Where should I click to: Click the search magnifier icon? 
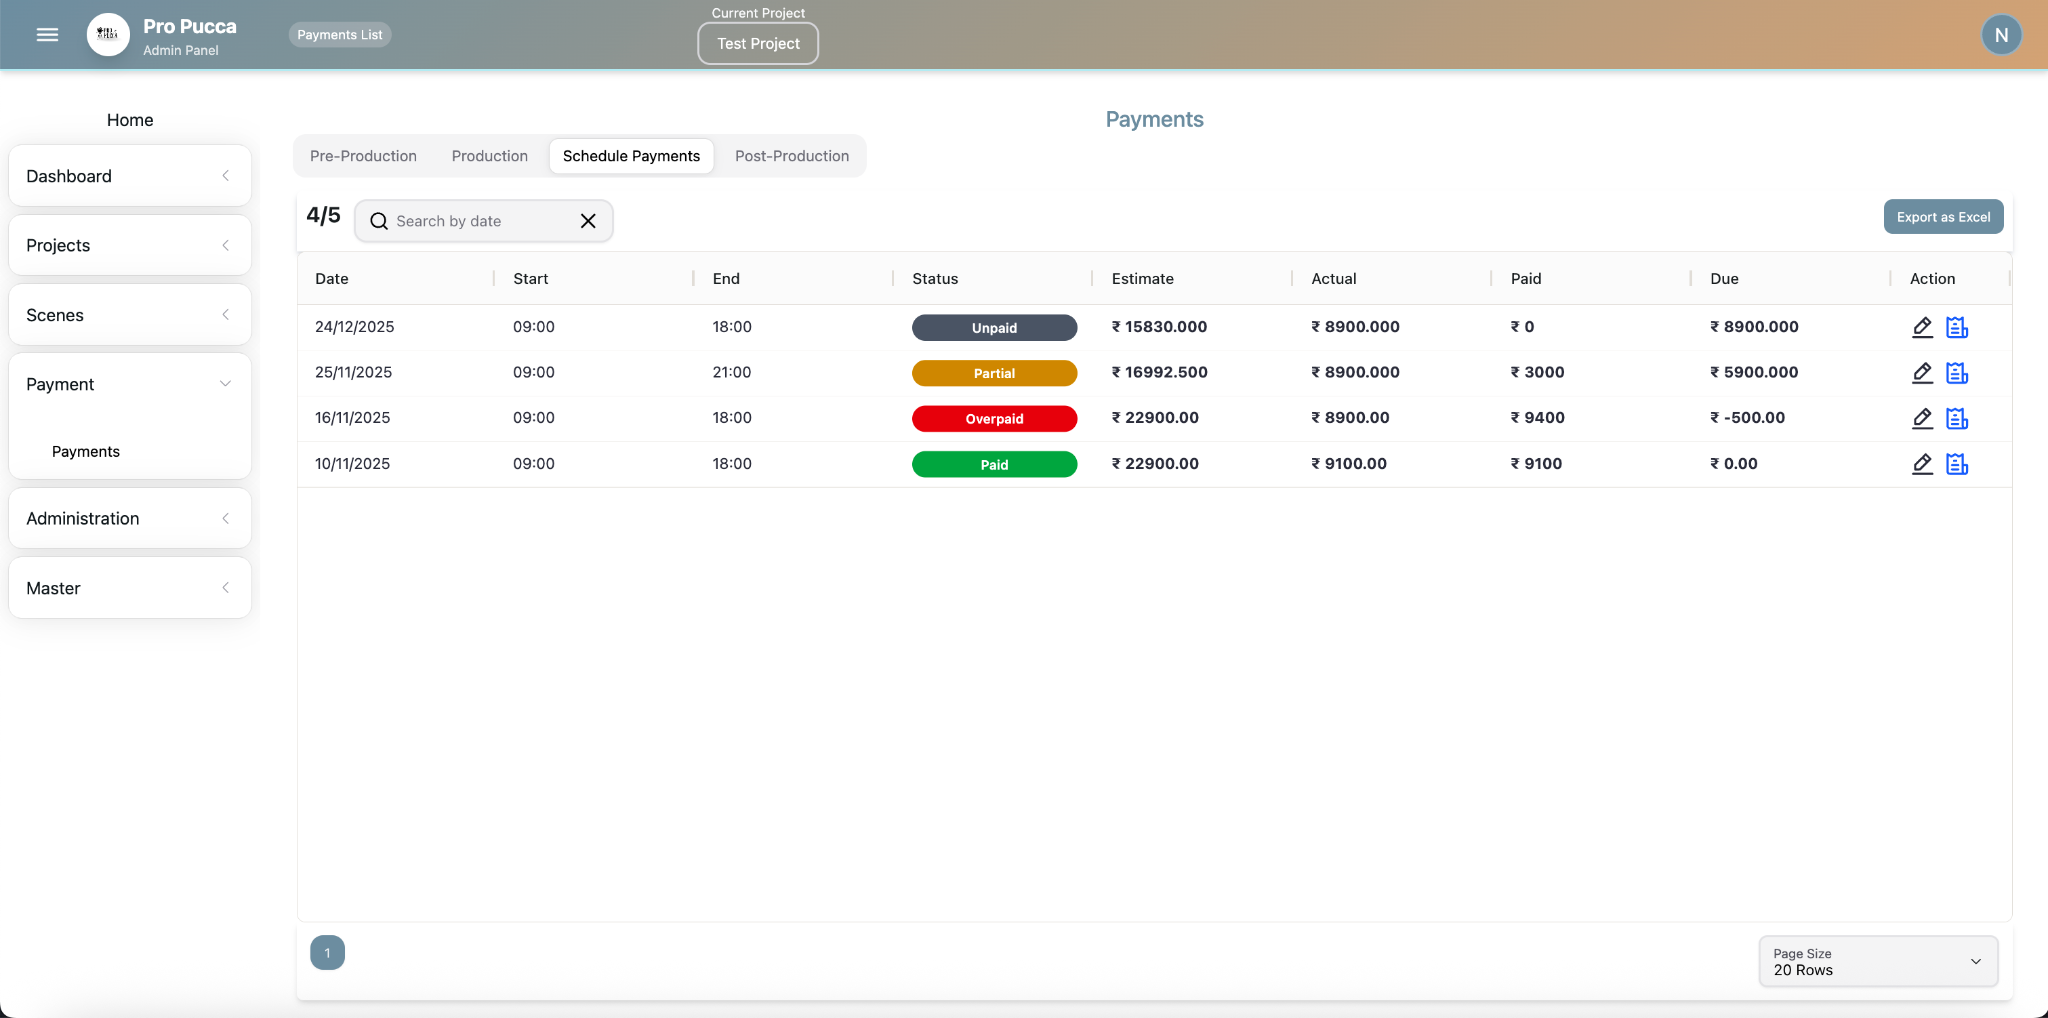pos(379,221)
